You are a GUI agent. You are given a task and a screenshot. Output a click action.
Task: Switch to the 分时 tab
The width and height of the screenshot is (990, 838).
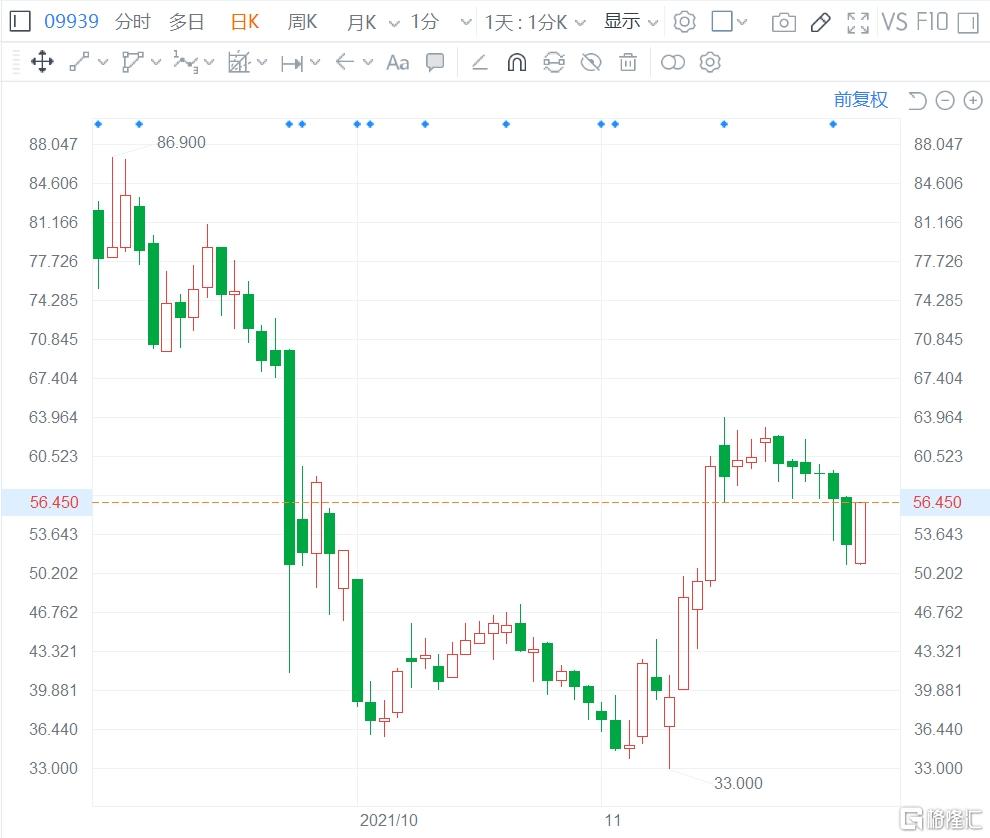[132, 22]
